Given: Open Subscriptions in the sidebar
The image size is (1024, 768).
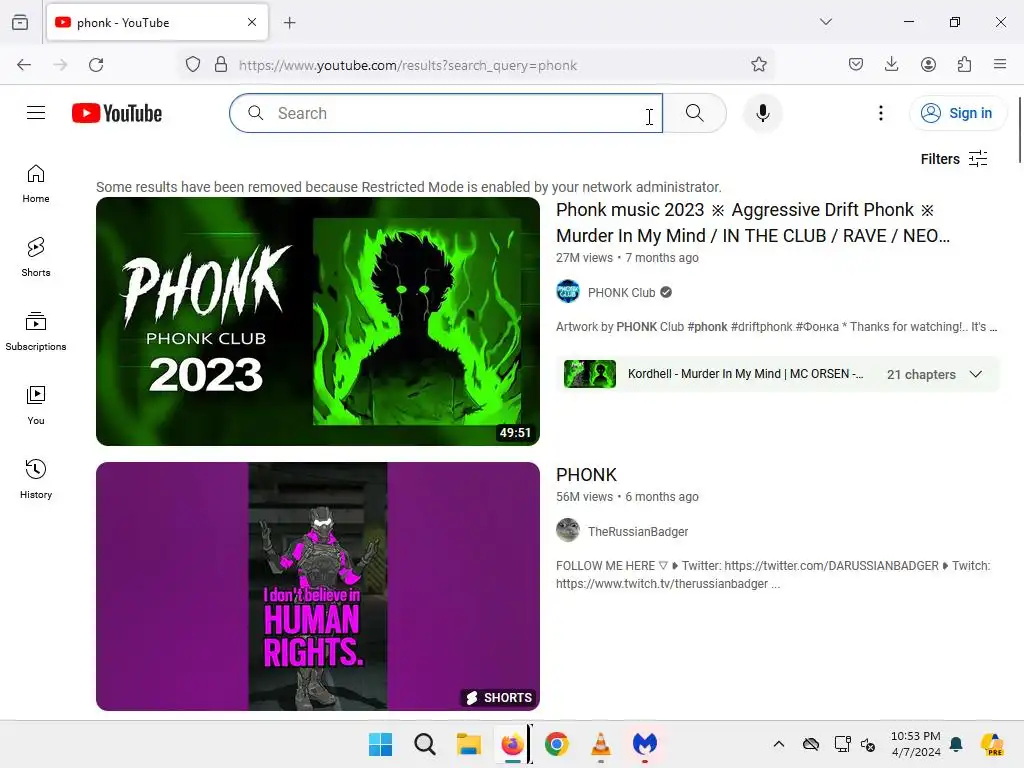Looking at the screenshot, I should tap(36, 332).
